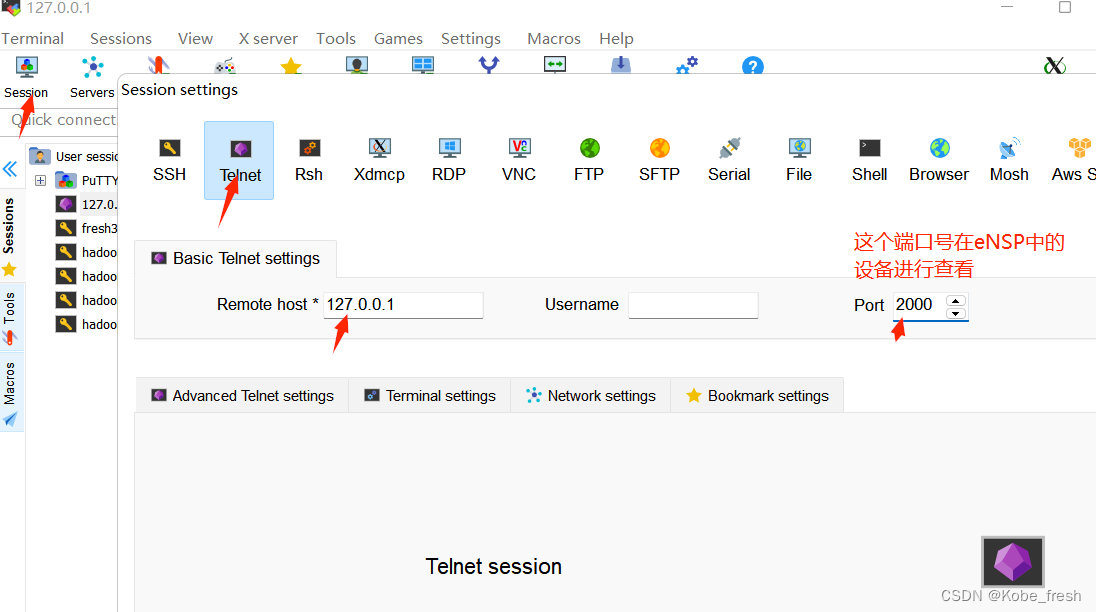Open the View menu

(x=195, y=38)
